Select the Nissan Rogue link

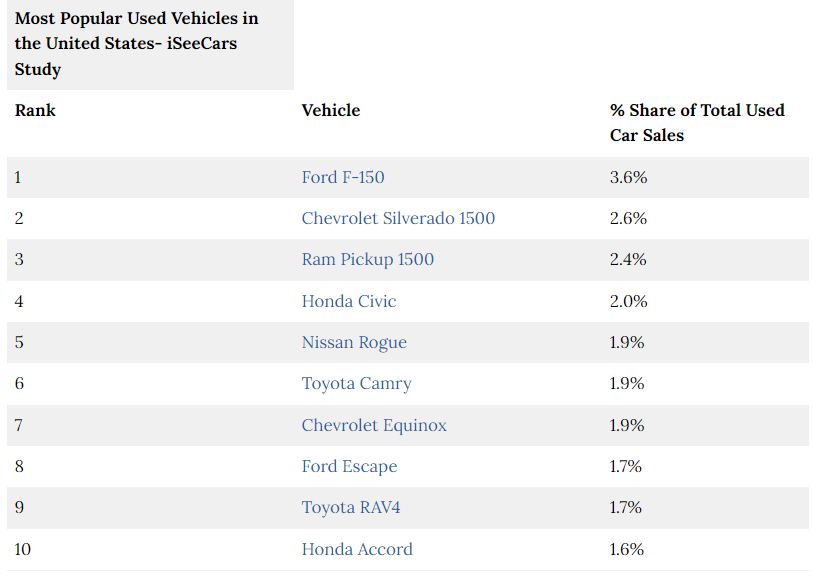pos(354,342)
